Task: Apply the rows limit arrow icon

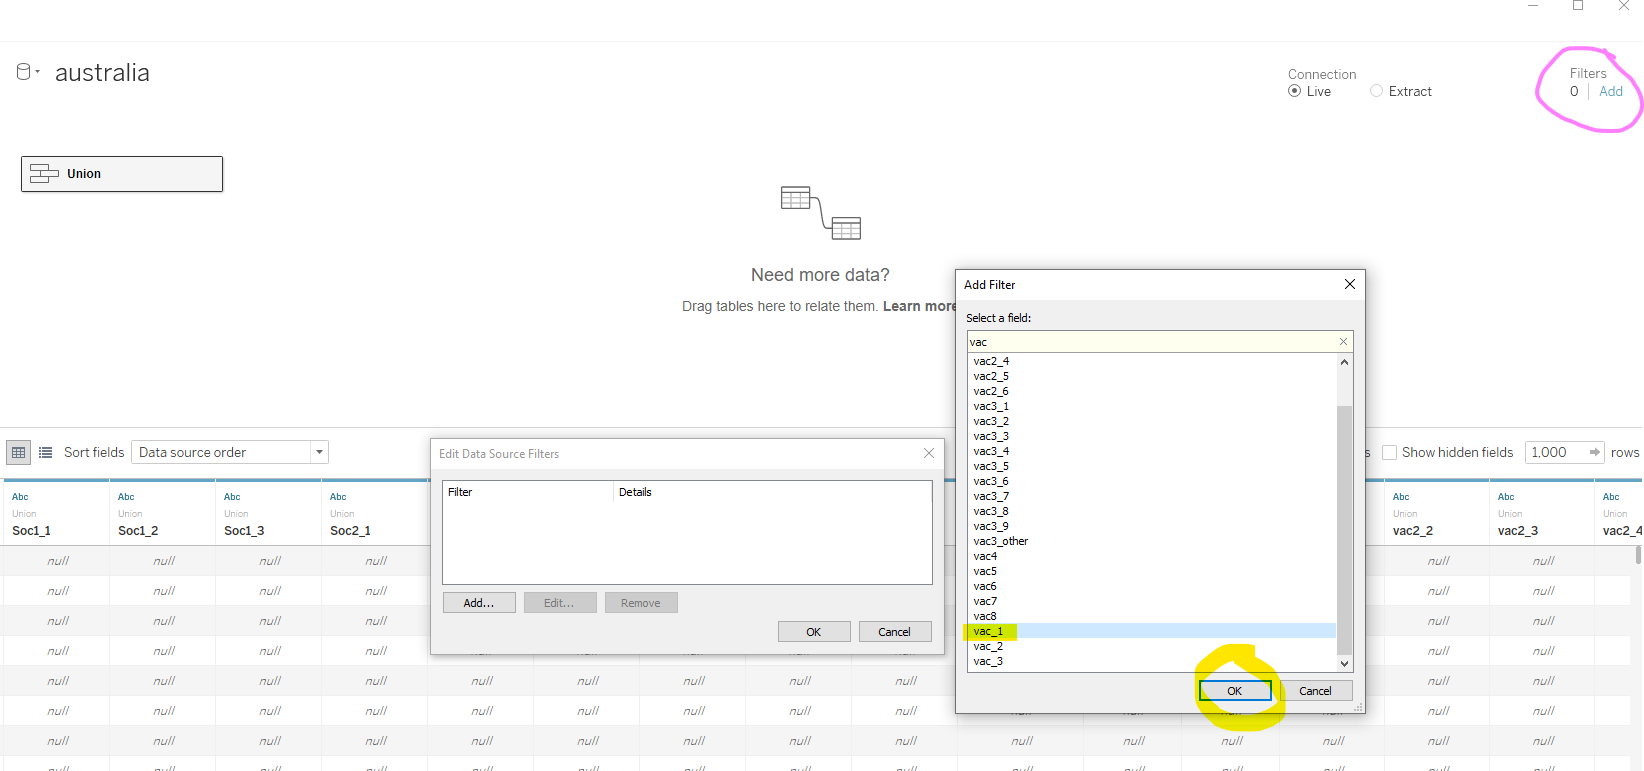Action: pyautogui.click(x=1595, y=453)
